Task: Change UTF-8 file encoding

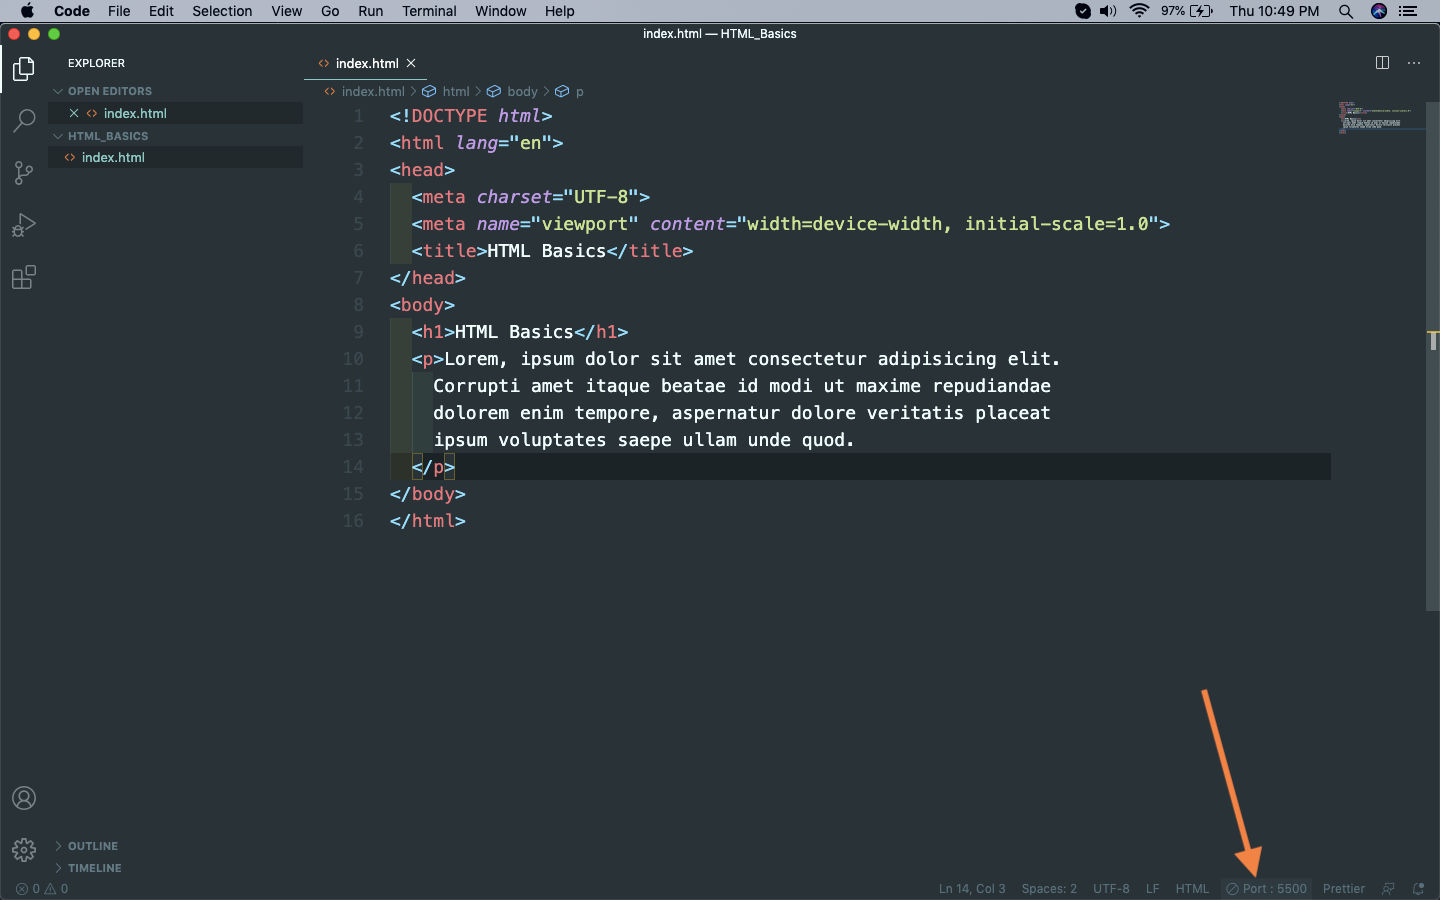Action: [x=1111, y=888]
